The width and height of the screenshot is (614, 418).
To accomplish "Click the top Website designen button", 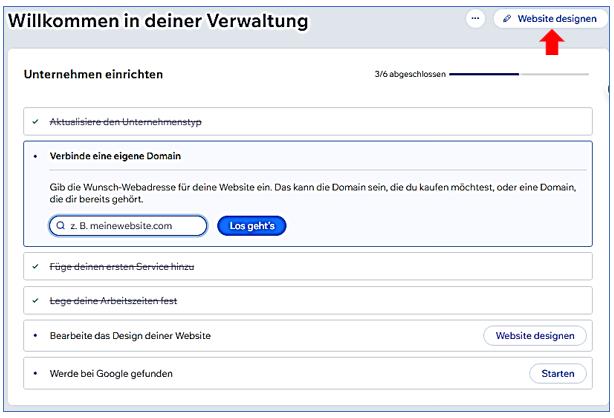I will (x=549, y=19).
